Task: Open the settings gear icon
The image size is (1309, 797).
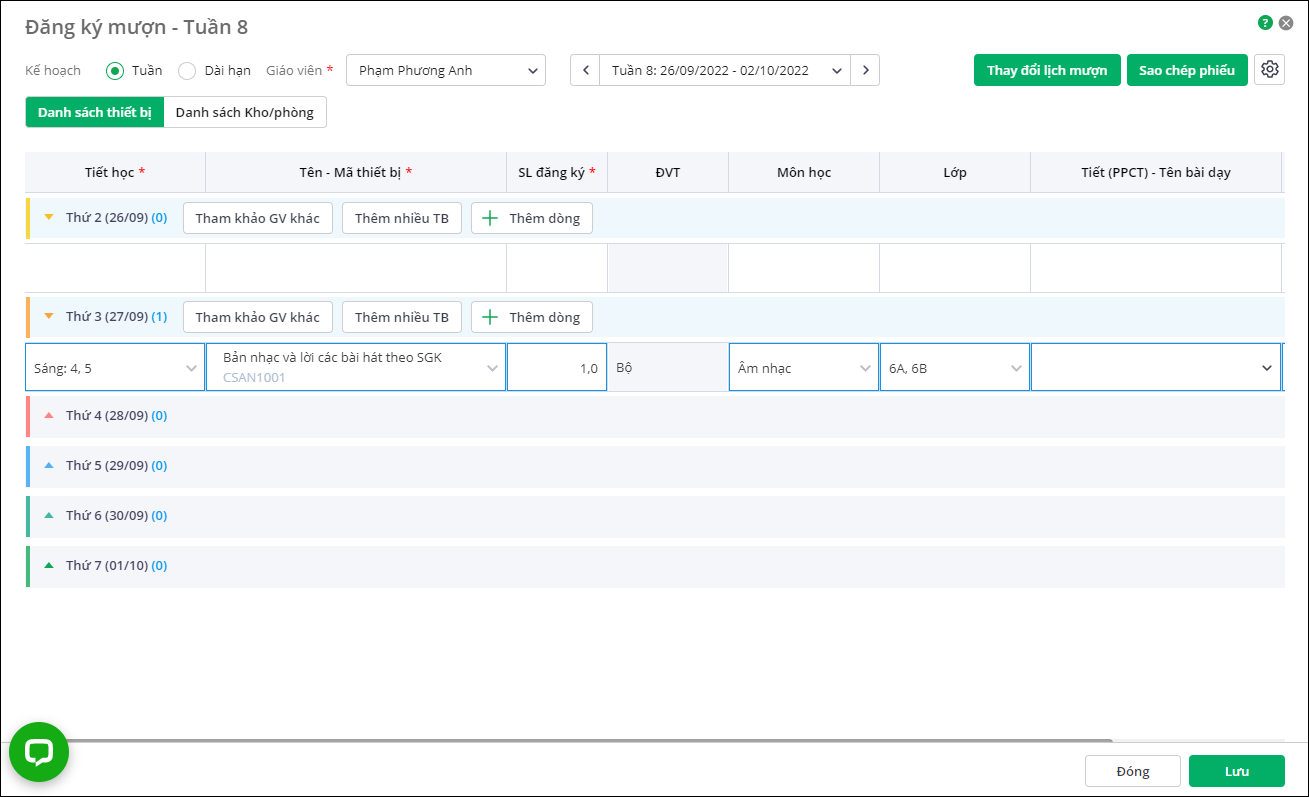Action: [1269, 70]
